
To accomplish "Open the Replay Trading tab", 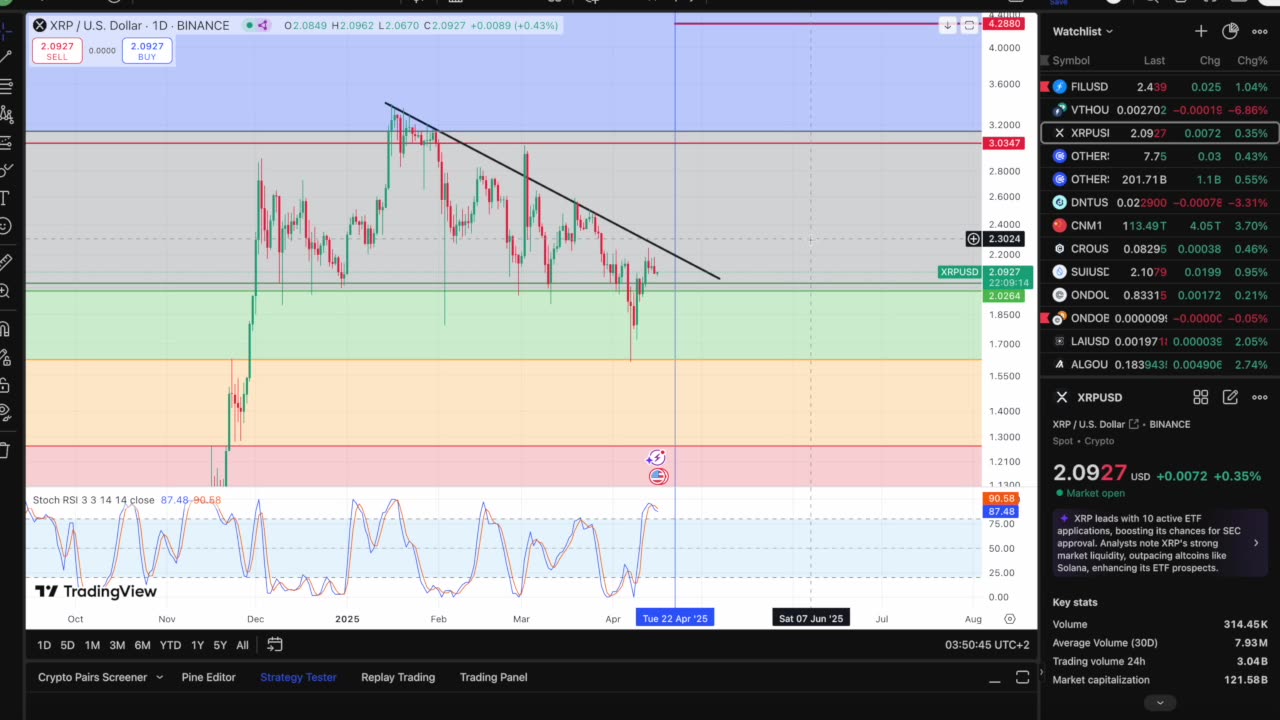I will click(x=398, y=677).
